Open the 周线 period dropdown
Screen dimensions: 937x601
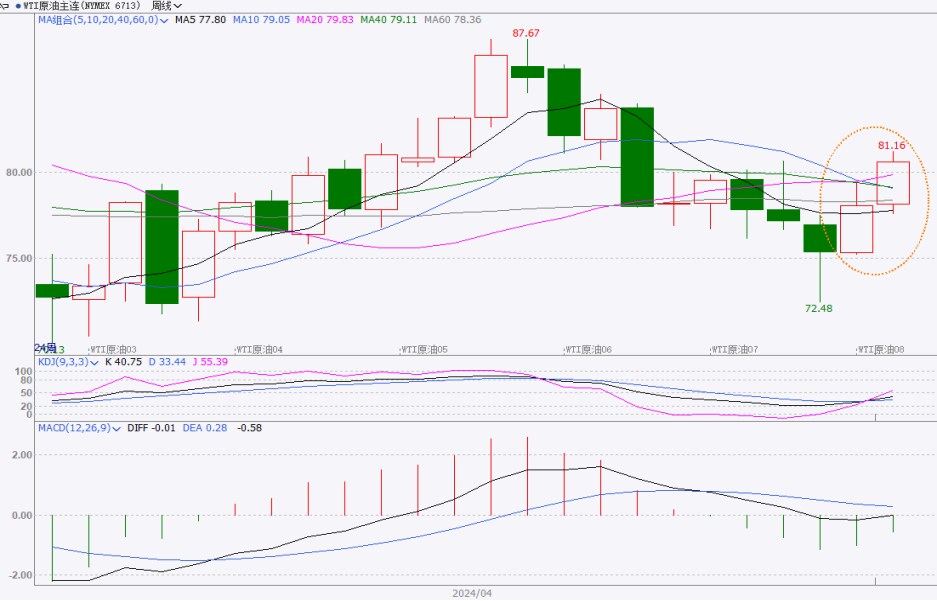point(171,5)
